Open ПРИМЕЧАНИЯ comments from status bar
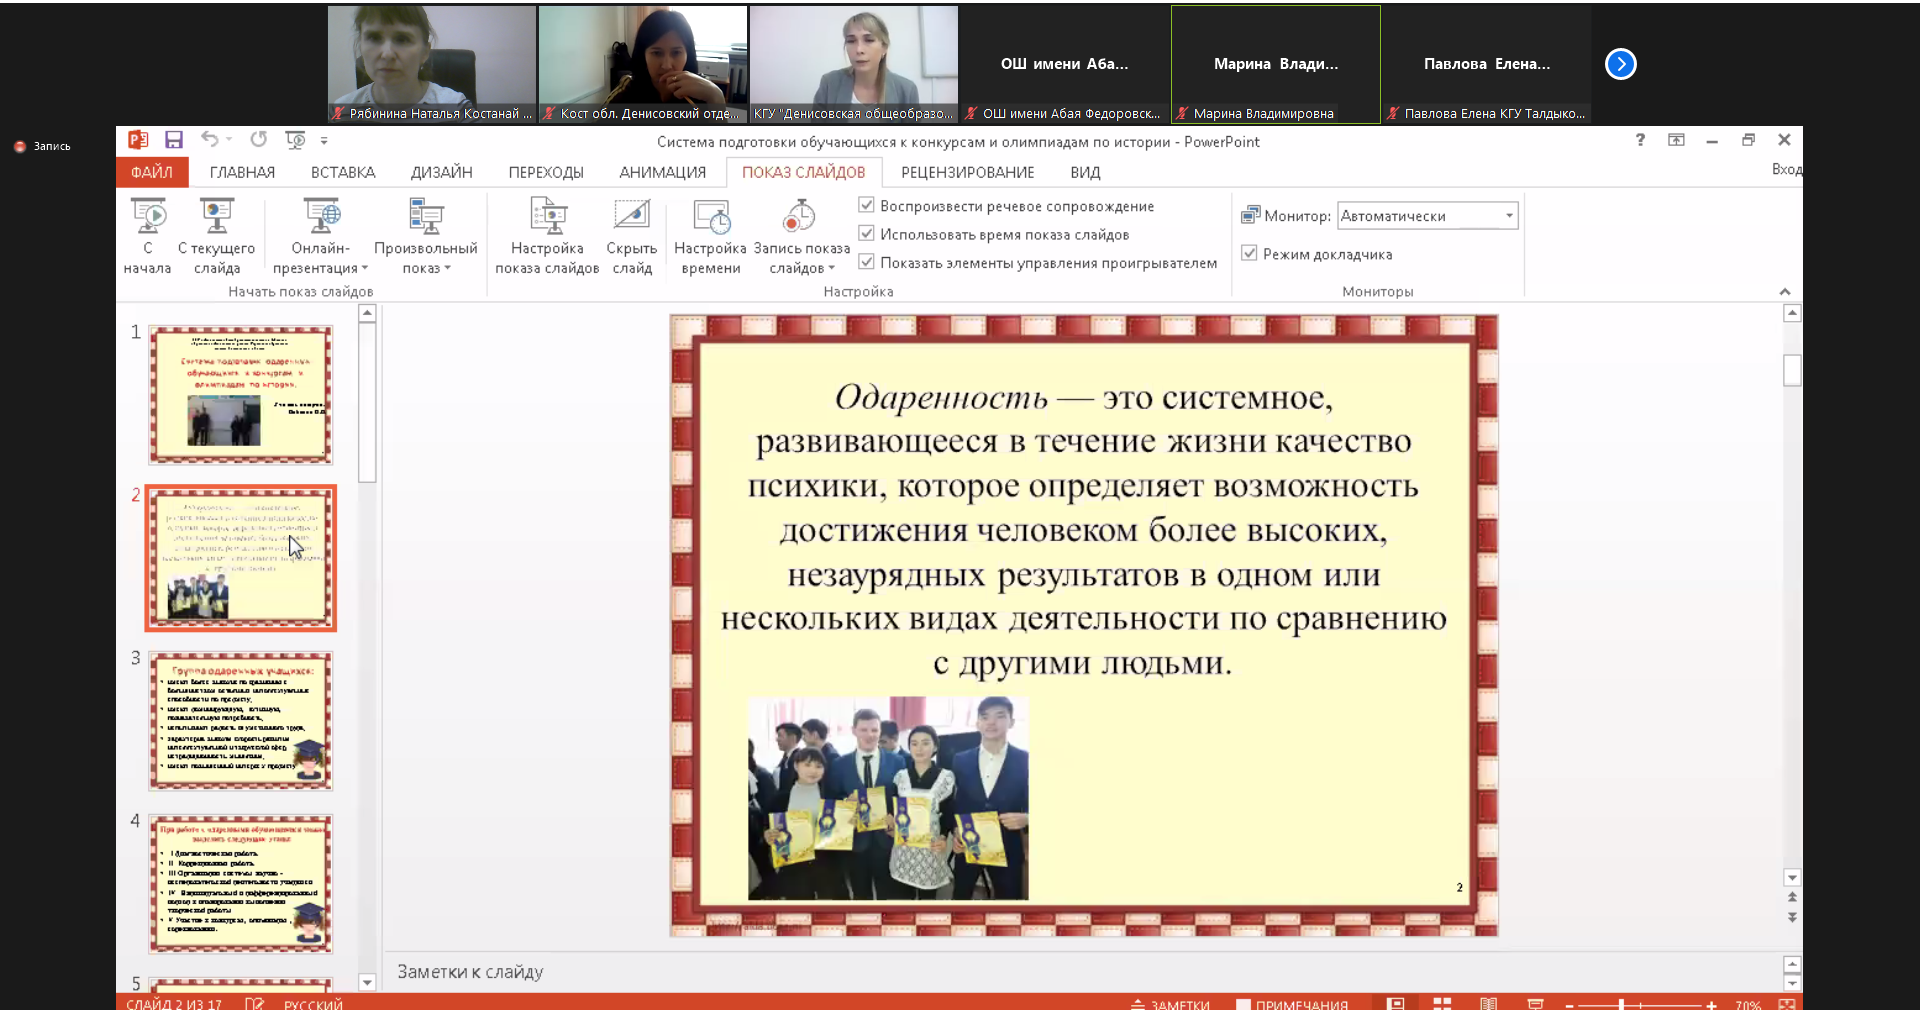 [1291, 1003]
